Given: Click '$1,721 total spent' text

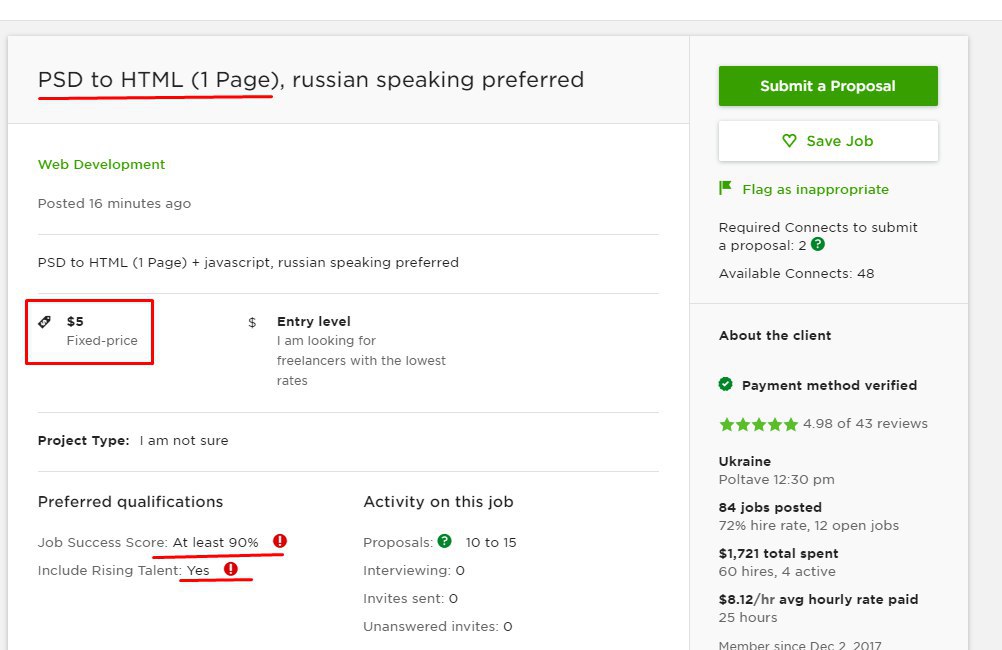Looking at the screenshot, I should click(x=778, y=553).
